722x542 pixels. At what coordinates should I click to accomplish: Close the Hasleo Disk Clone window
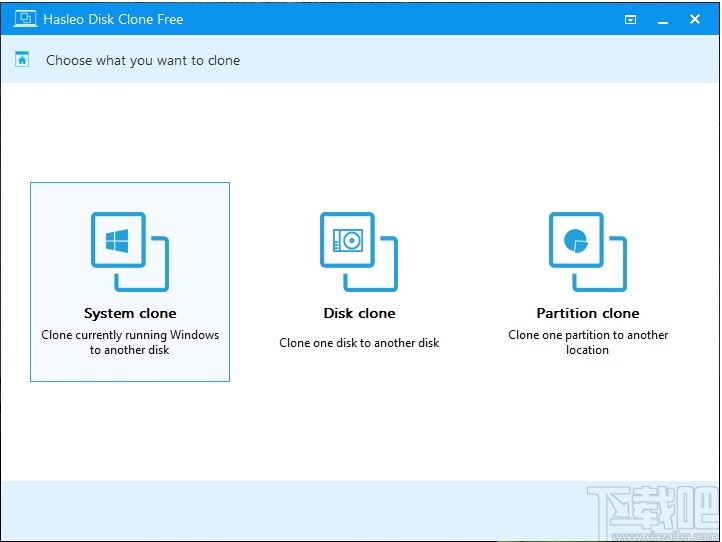(x=695, y=19)
